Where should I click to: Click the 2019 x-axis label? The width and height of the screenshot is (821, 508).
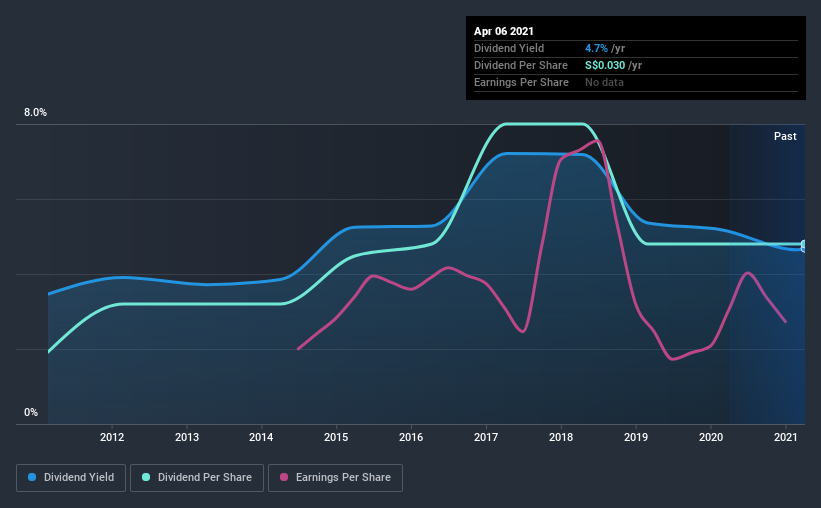click(636, 437)
